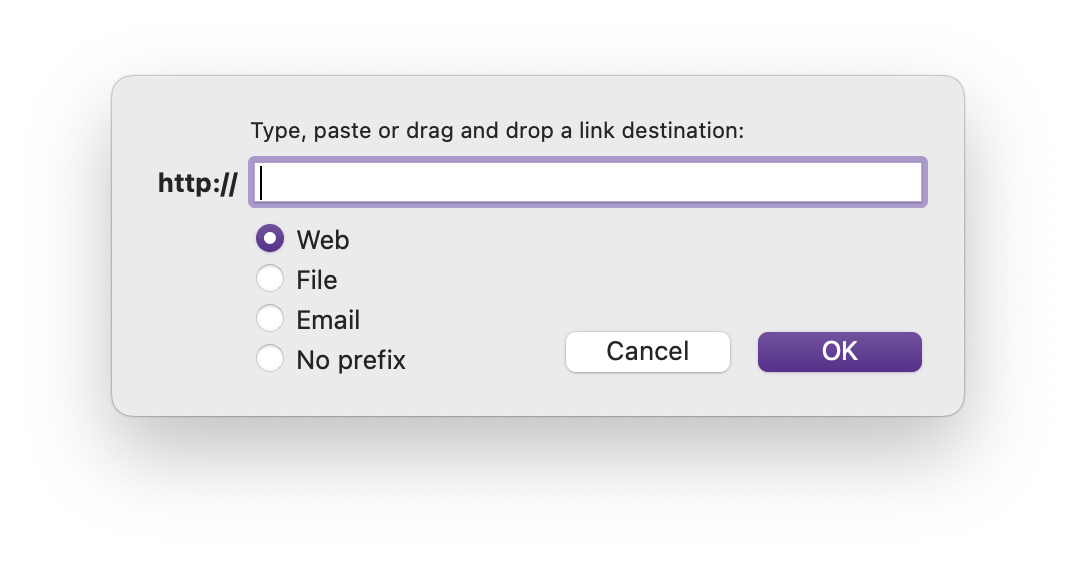Select the Web radio button

[270, 239]
